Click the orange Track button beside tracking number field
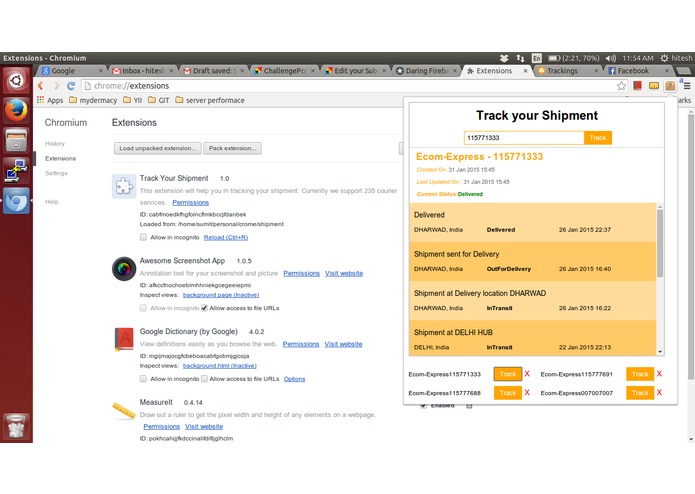The width and height of the screenshot is (695, 494). (597, 138)
